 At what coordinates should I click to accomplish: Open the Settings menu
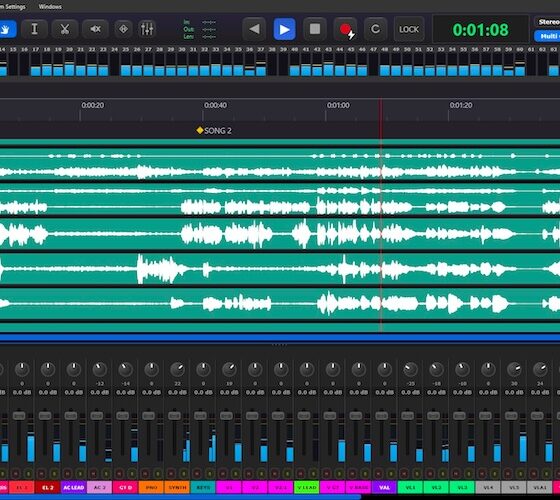[x=13, y=6]
